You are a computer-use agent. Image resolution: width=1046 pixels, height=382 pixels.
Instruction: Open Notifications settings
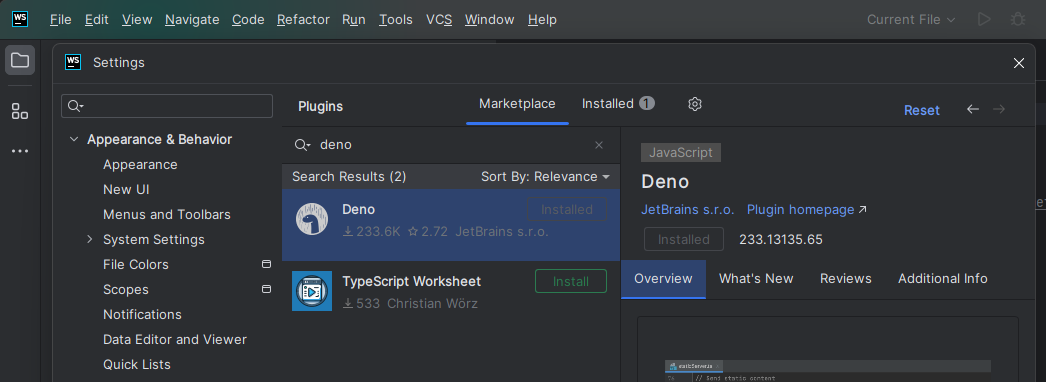(142, 314)
